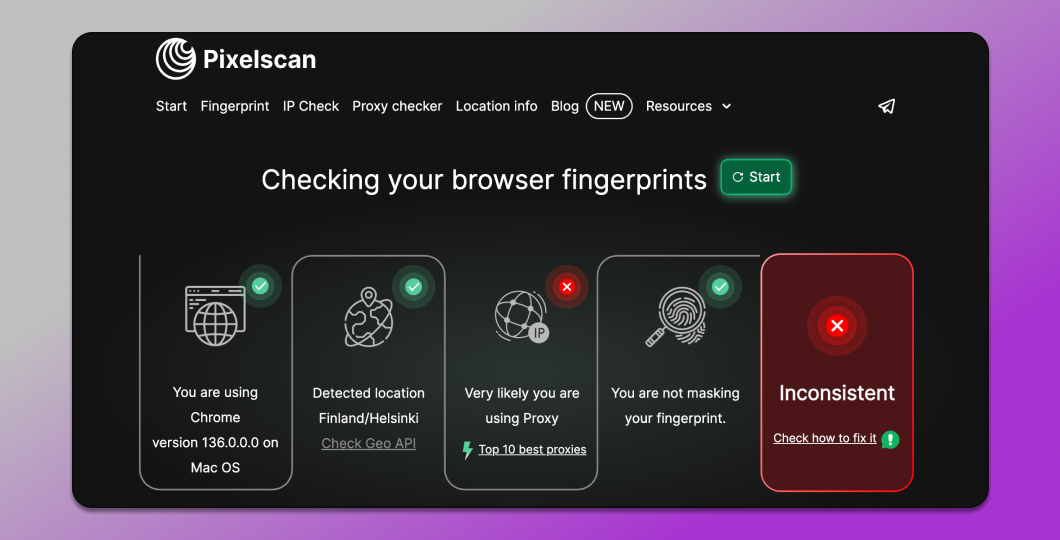
Task: Click green checkmark on Chrome browser card
Action: (260, 286)
